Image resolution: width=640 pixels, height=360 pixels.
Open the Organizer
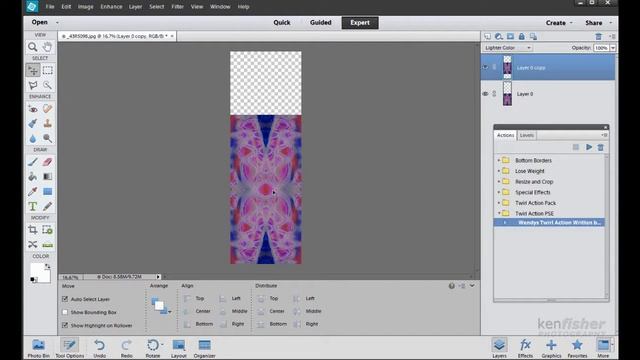(204, 348)
